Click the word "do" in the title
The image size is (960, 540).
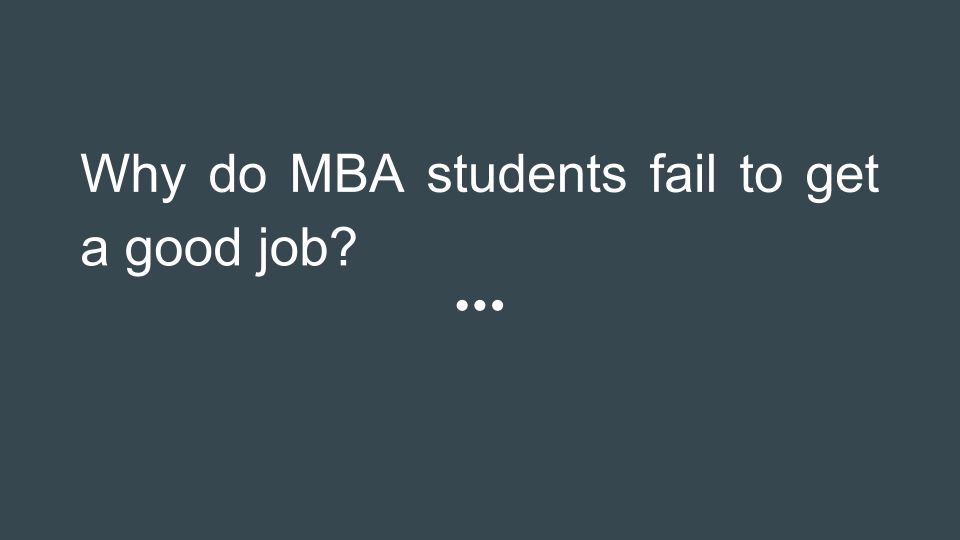(x=236, y=175)
